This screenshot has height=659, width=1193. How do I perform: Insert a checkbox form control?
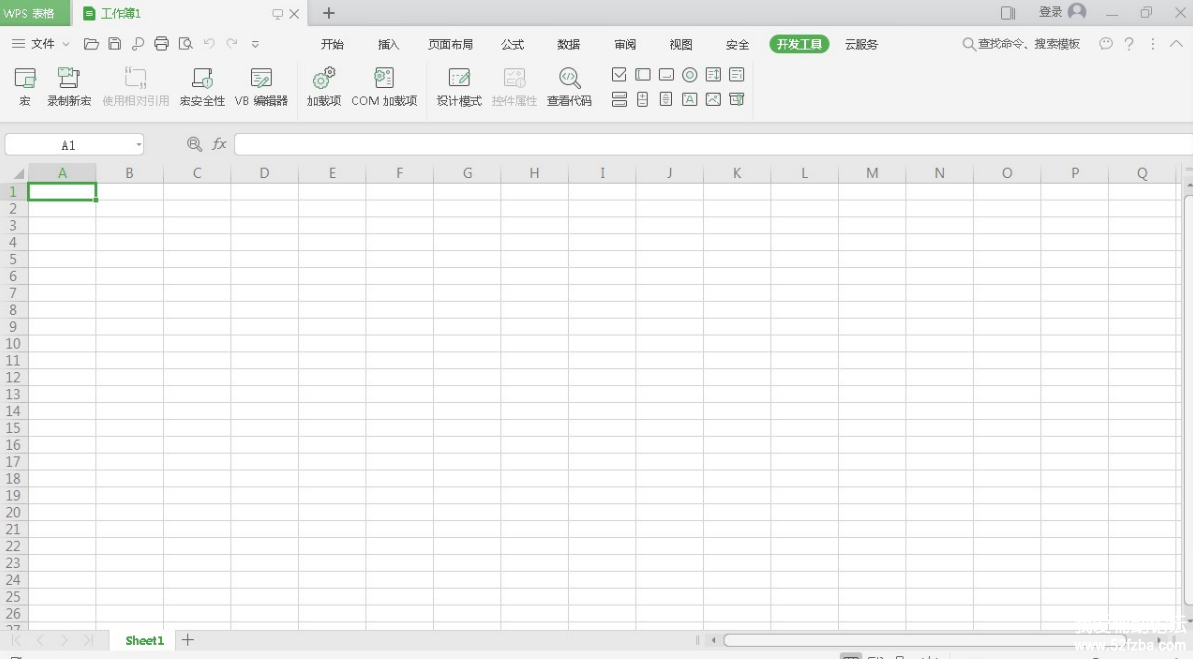pyautogui.click(x=619, y=75)
